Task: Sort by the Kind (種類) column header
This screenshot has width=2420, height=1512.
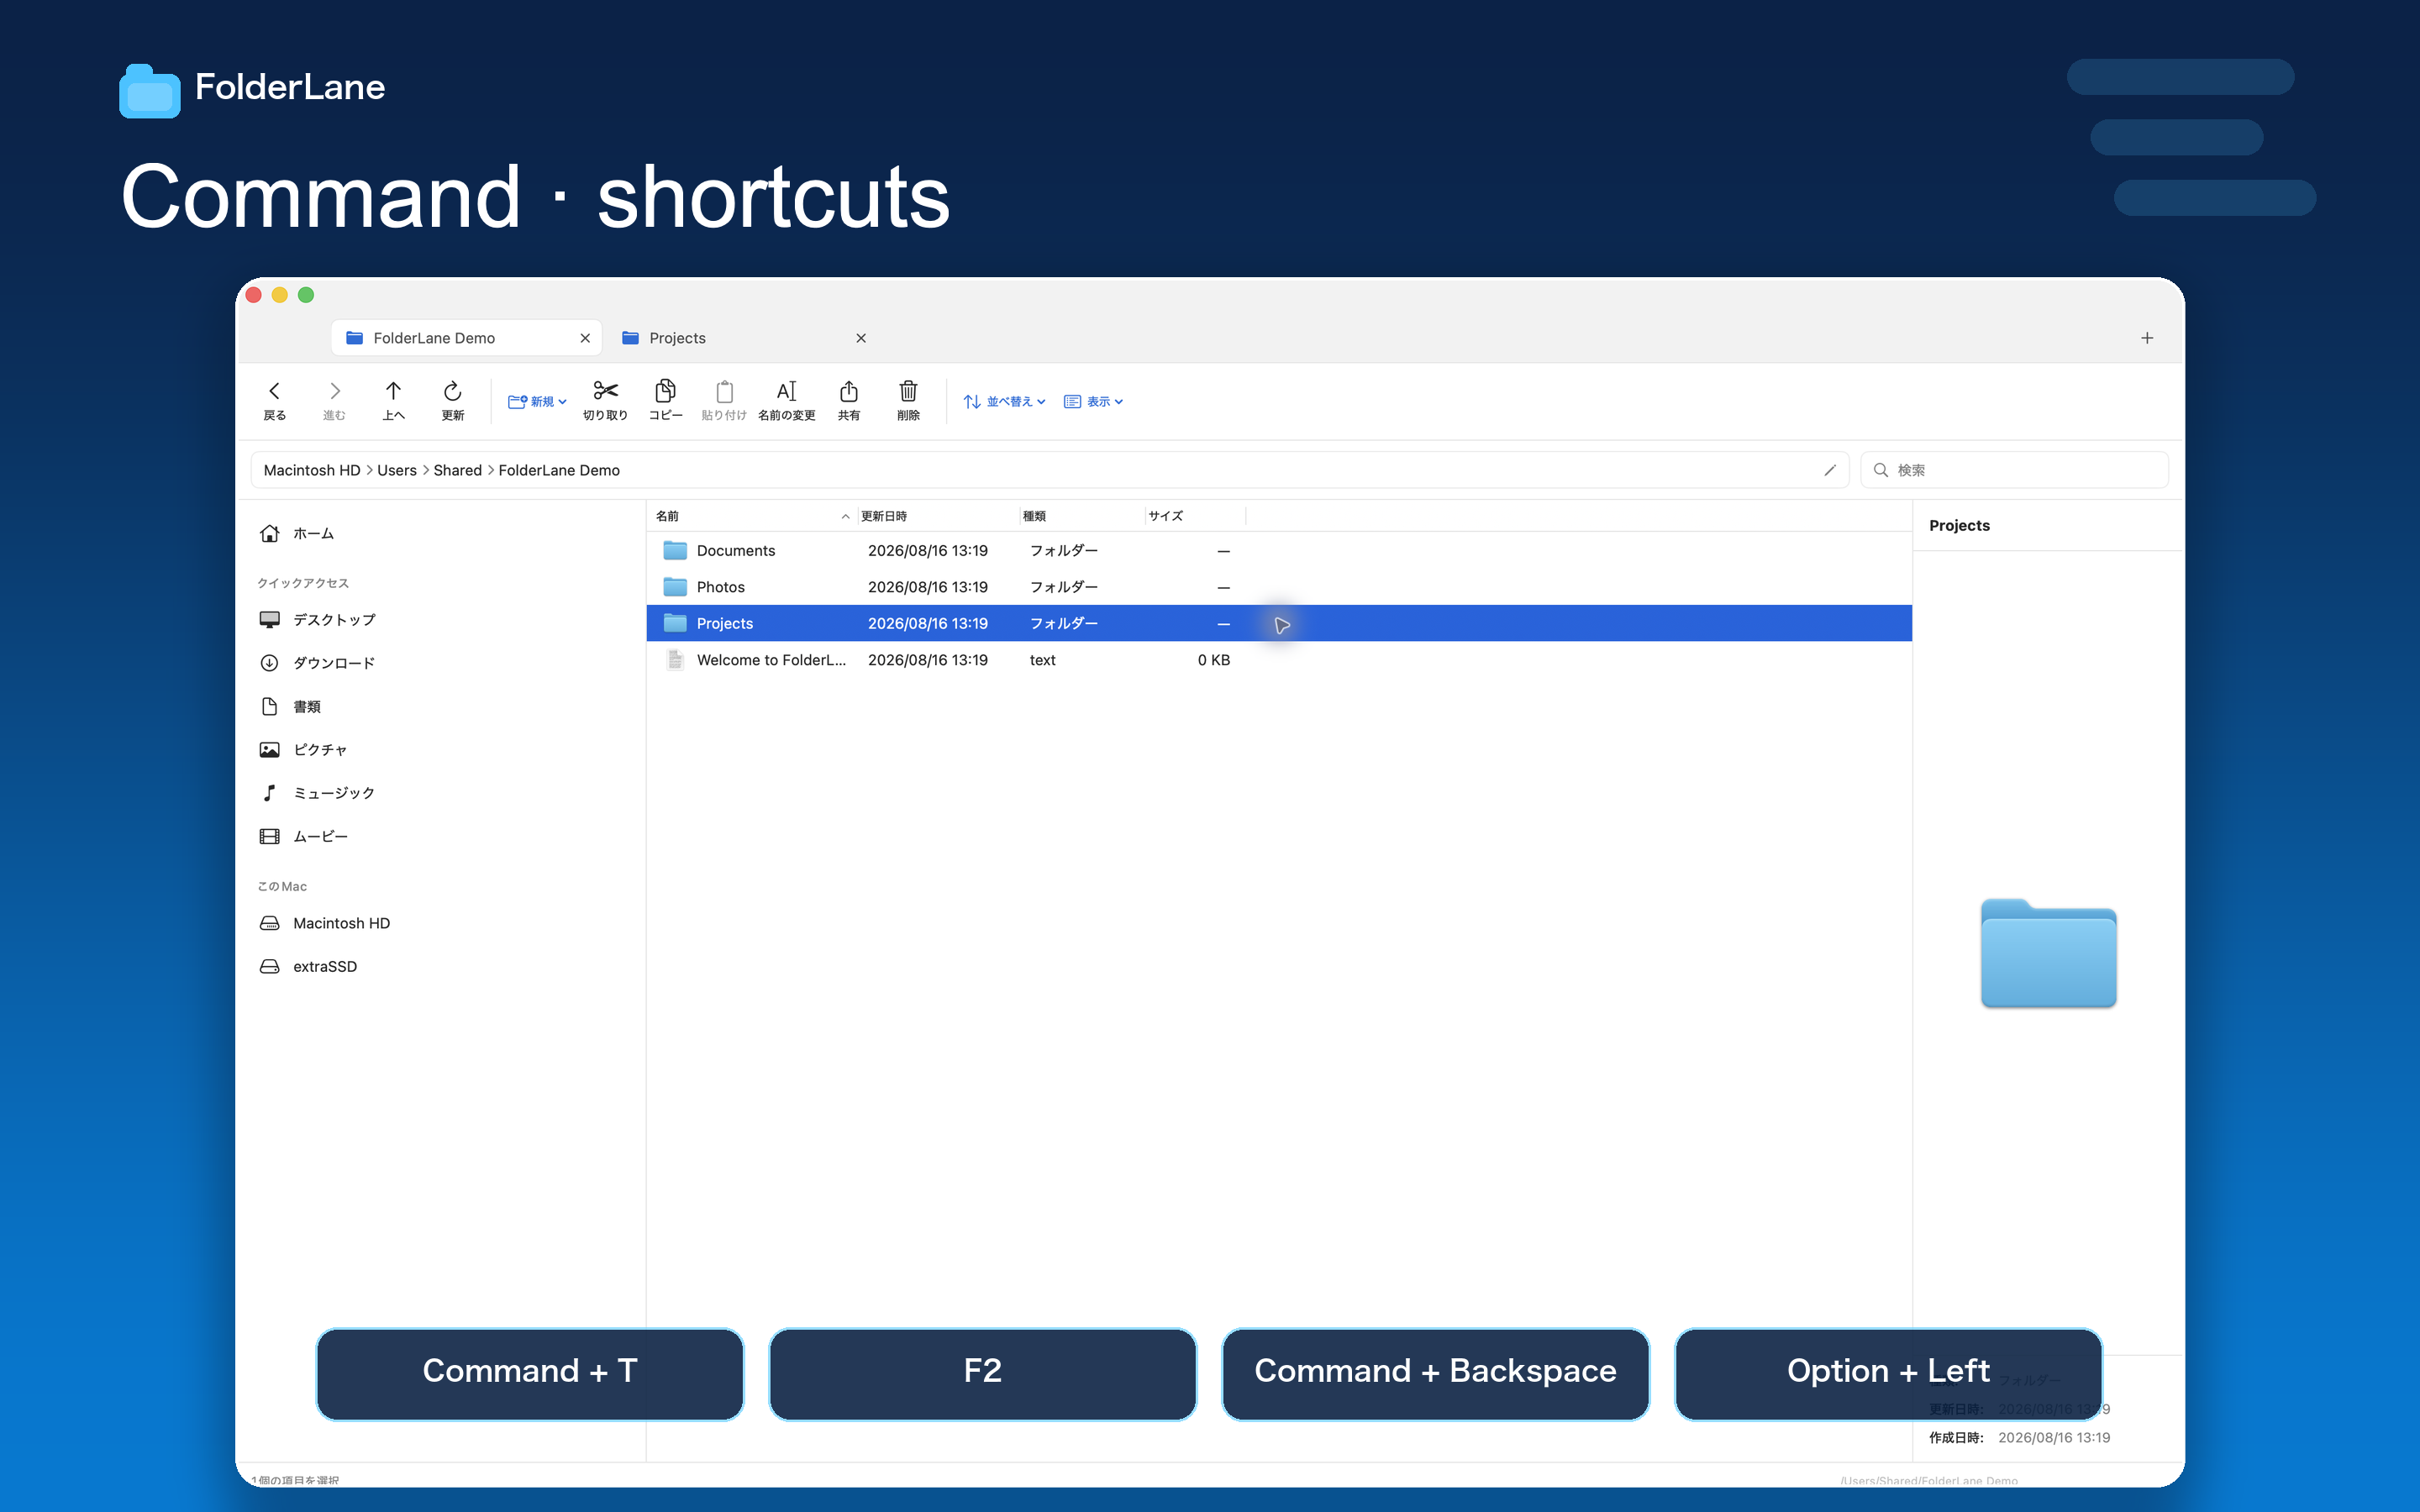Action: point(1082,516)
